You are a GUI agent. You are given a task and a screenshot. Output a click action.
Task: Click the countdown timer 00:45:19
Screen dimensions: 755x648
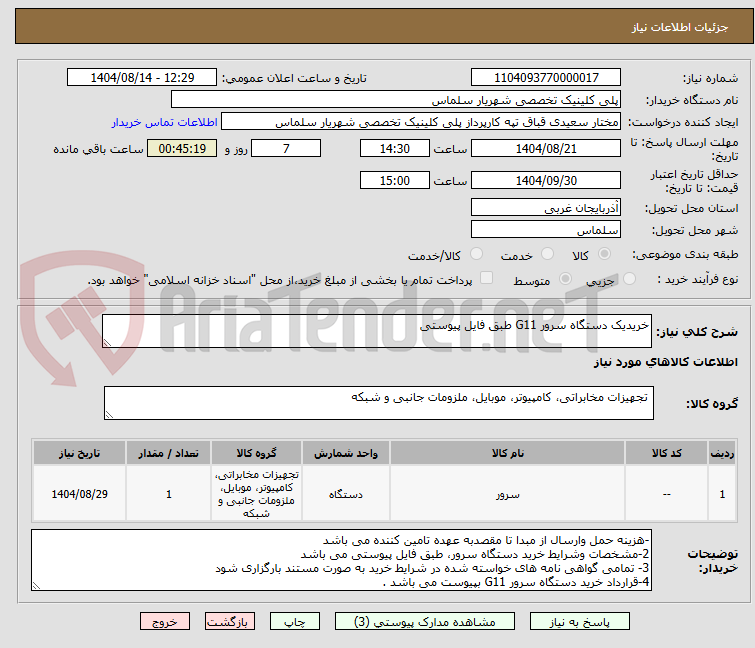[182, 148]
